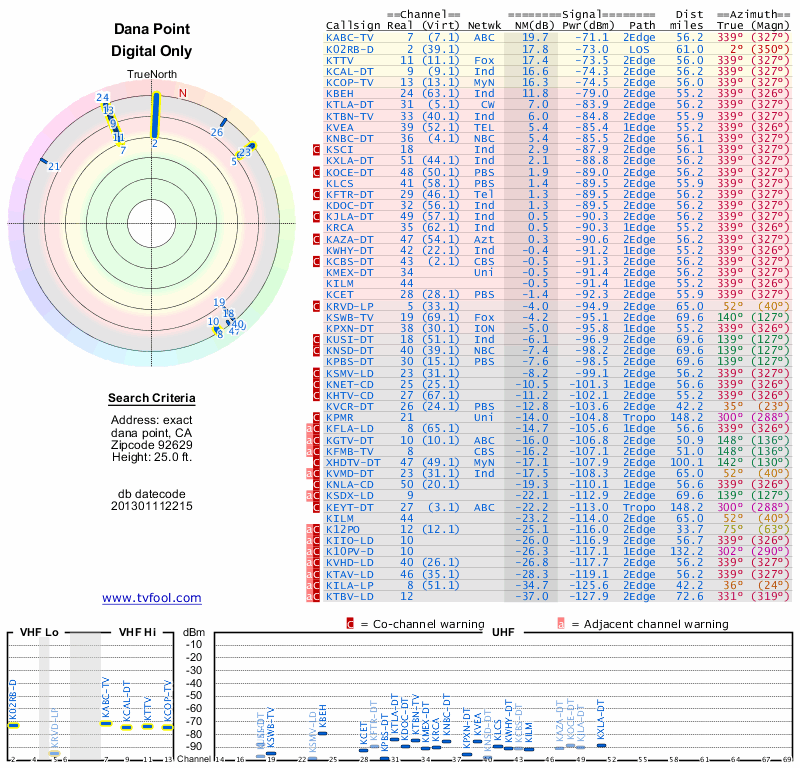The height and width of the screenshot is (768, 800).
Task: Open the KTTV callsign link
Action: tap(339, 60)
